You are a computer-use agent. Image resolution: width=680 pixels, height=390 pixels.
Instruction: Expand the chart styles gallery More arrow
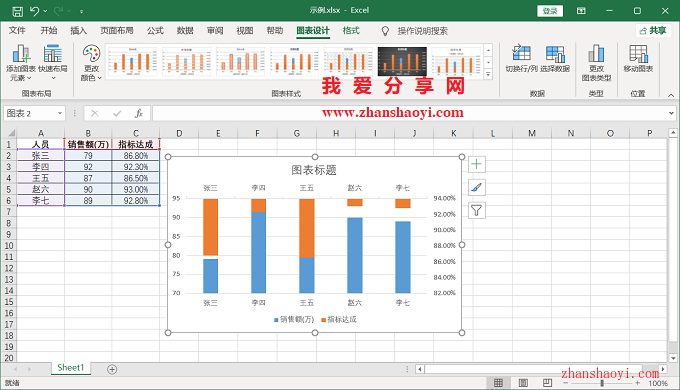(488, 75)
